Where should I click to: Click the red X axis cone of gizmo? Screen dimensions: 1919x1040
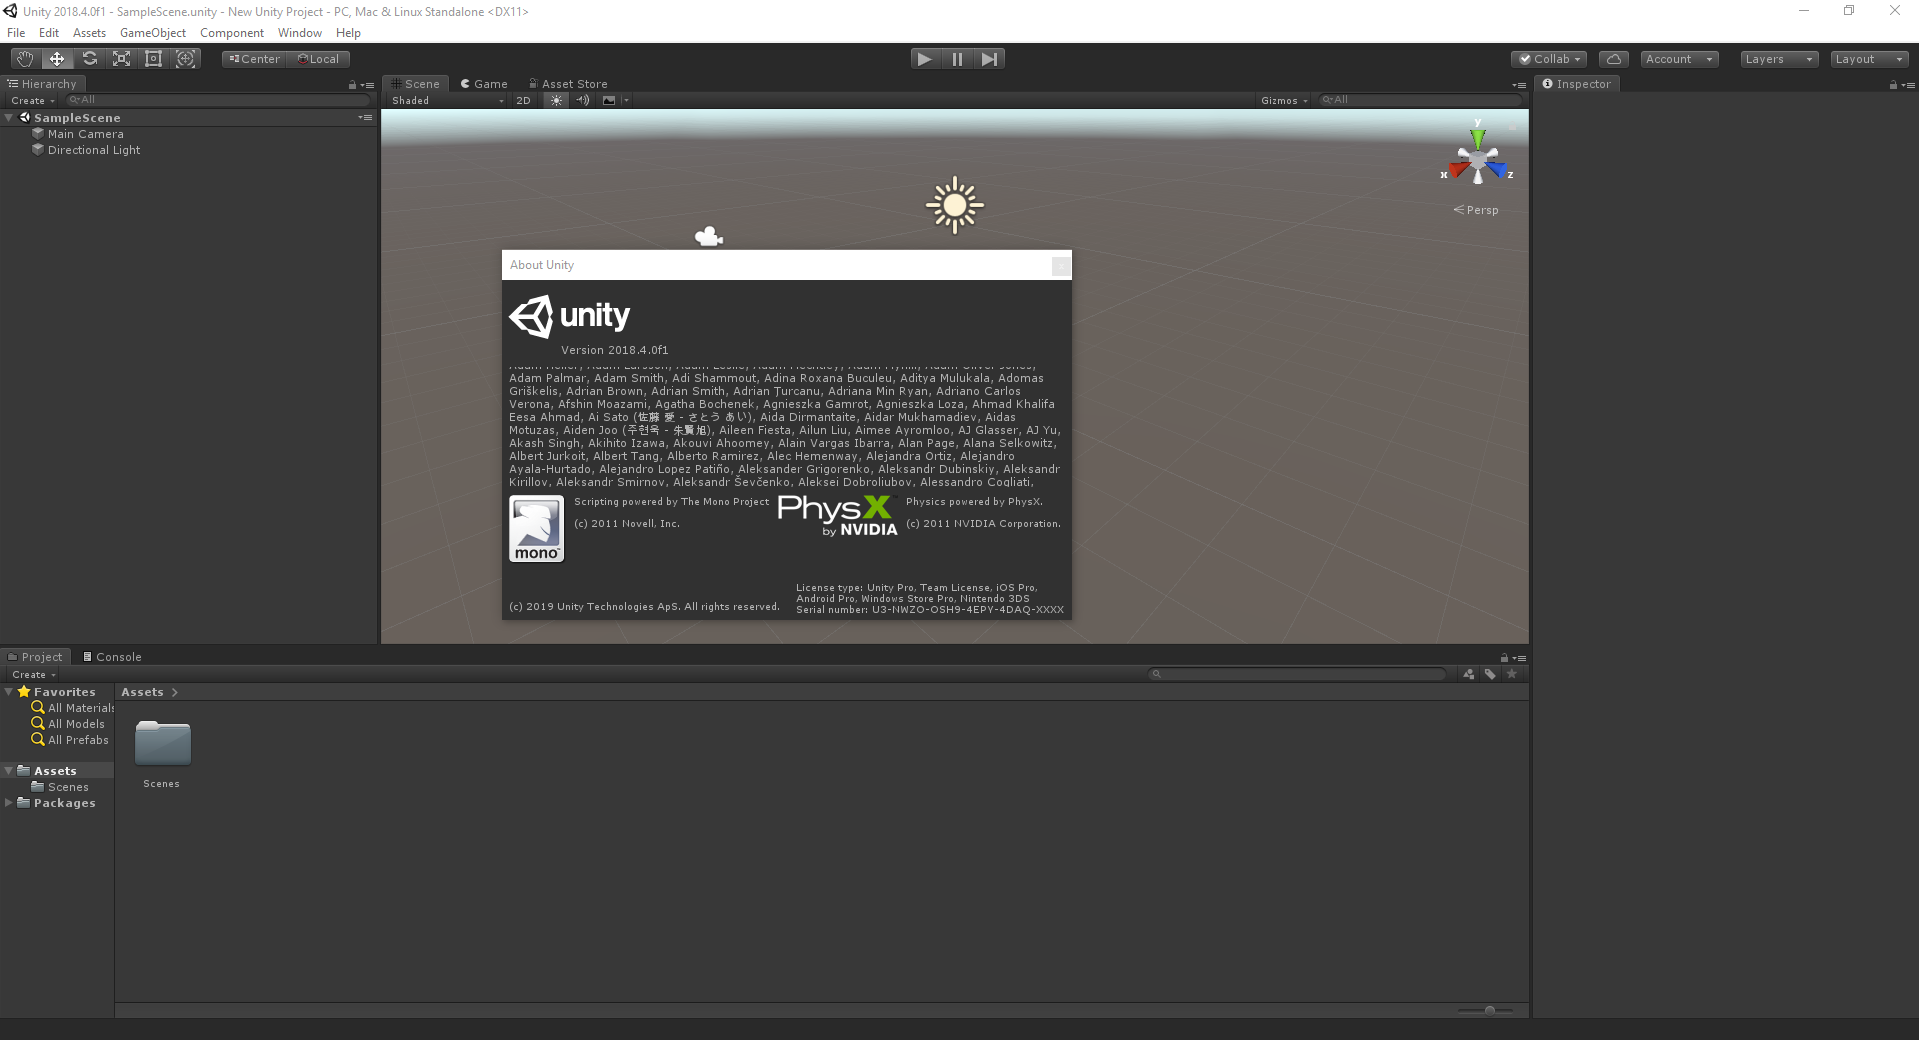[1459, 171]
